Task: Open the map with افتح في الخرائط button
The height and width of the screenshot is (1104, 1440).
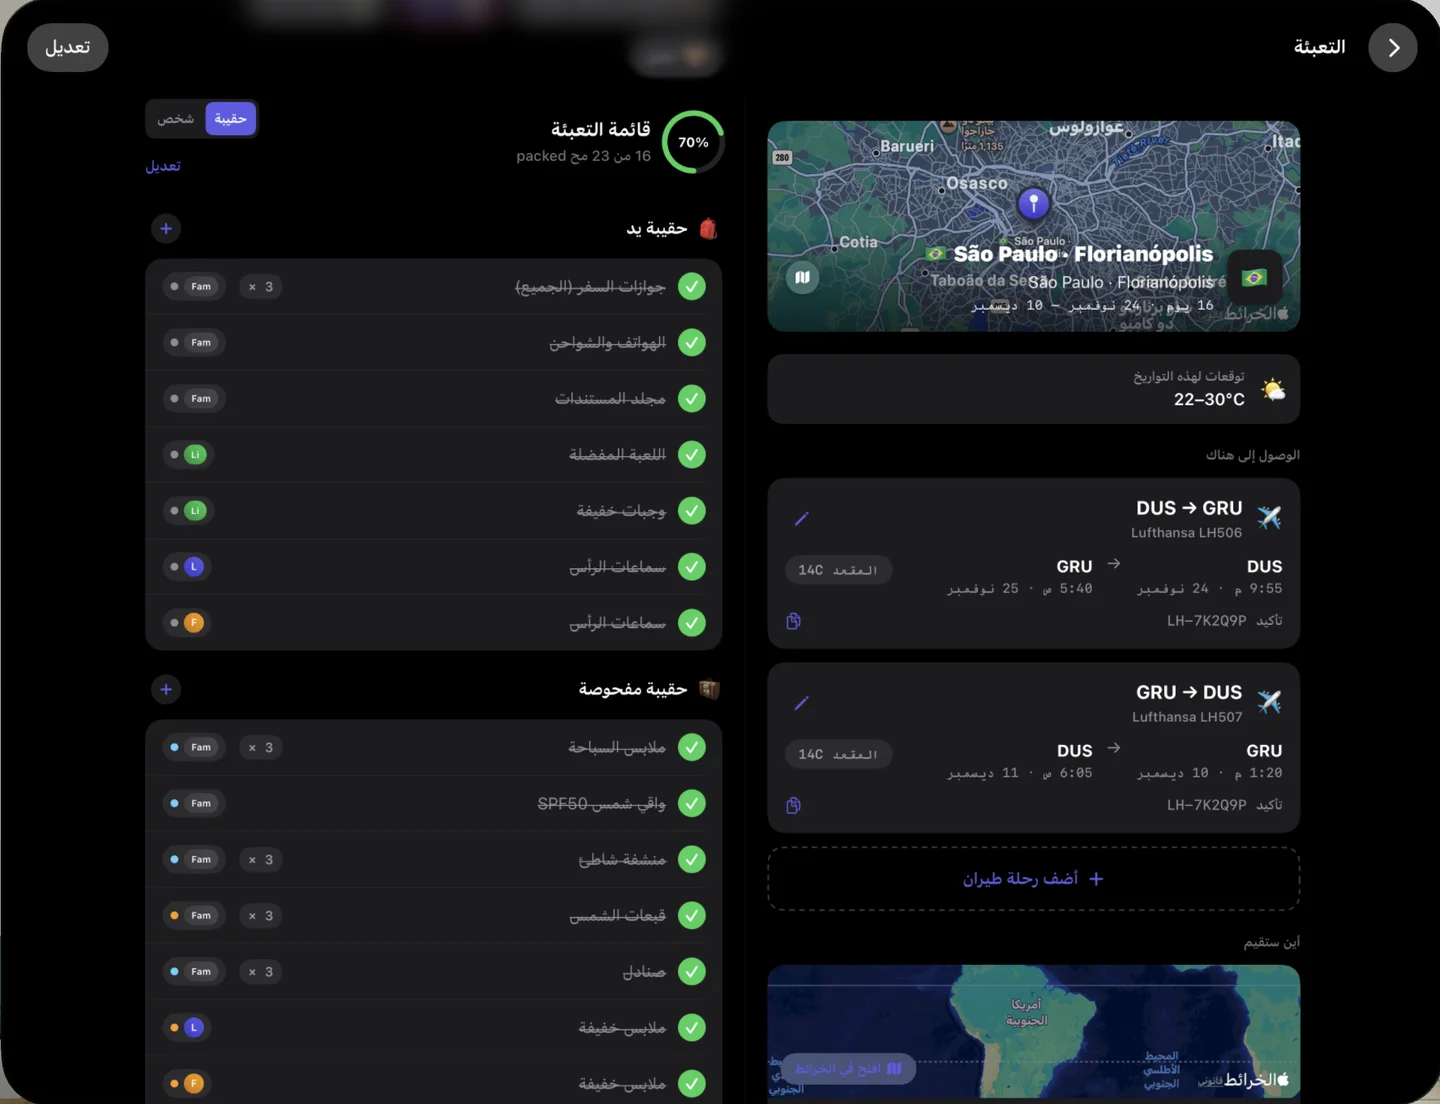Action: click(848, 1069)
